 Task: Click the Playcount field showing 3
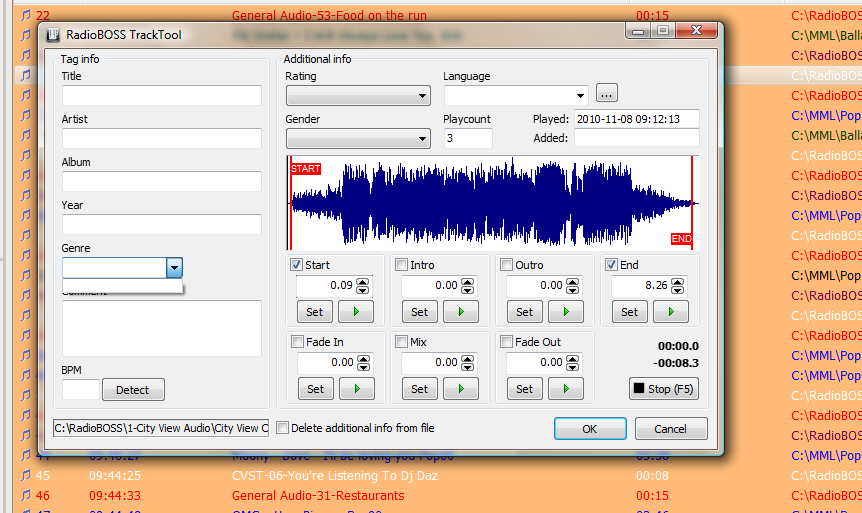pyautogui.click(x=468, y=138)
